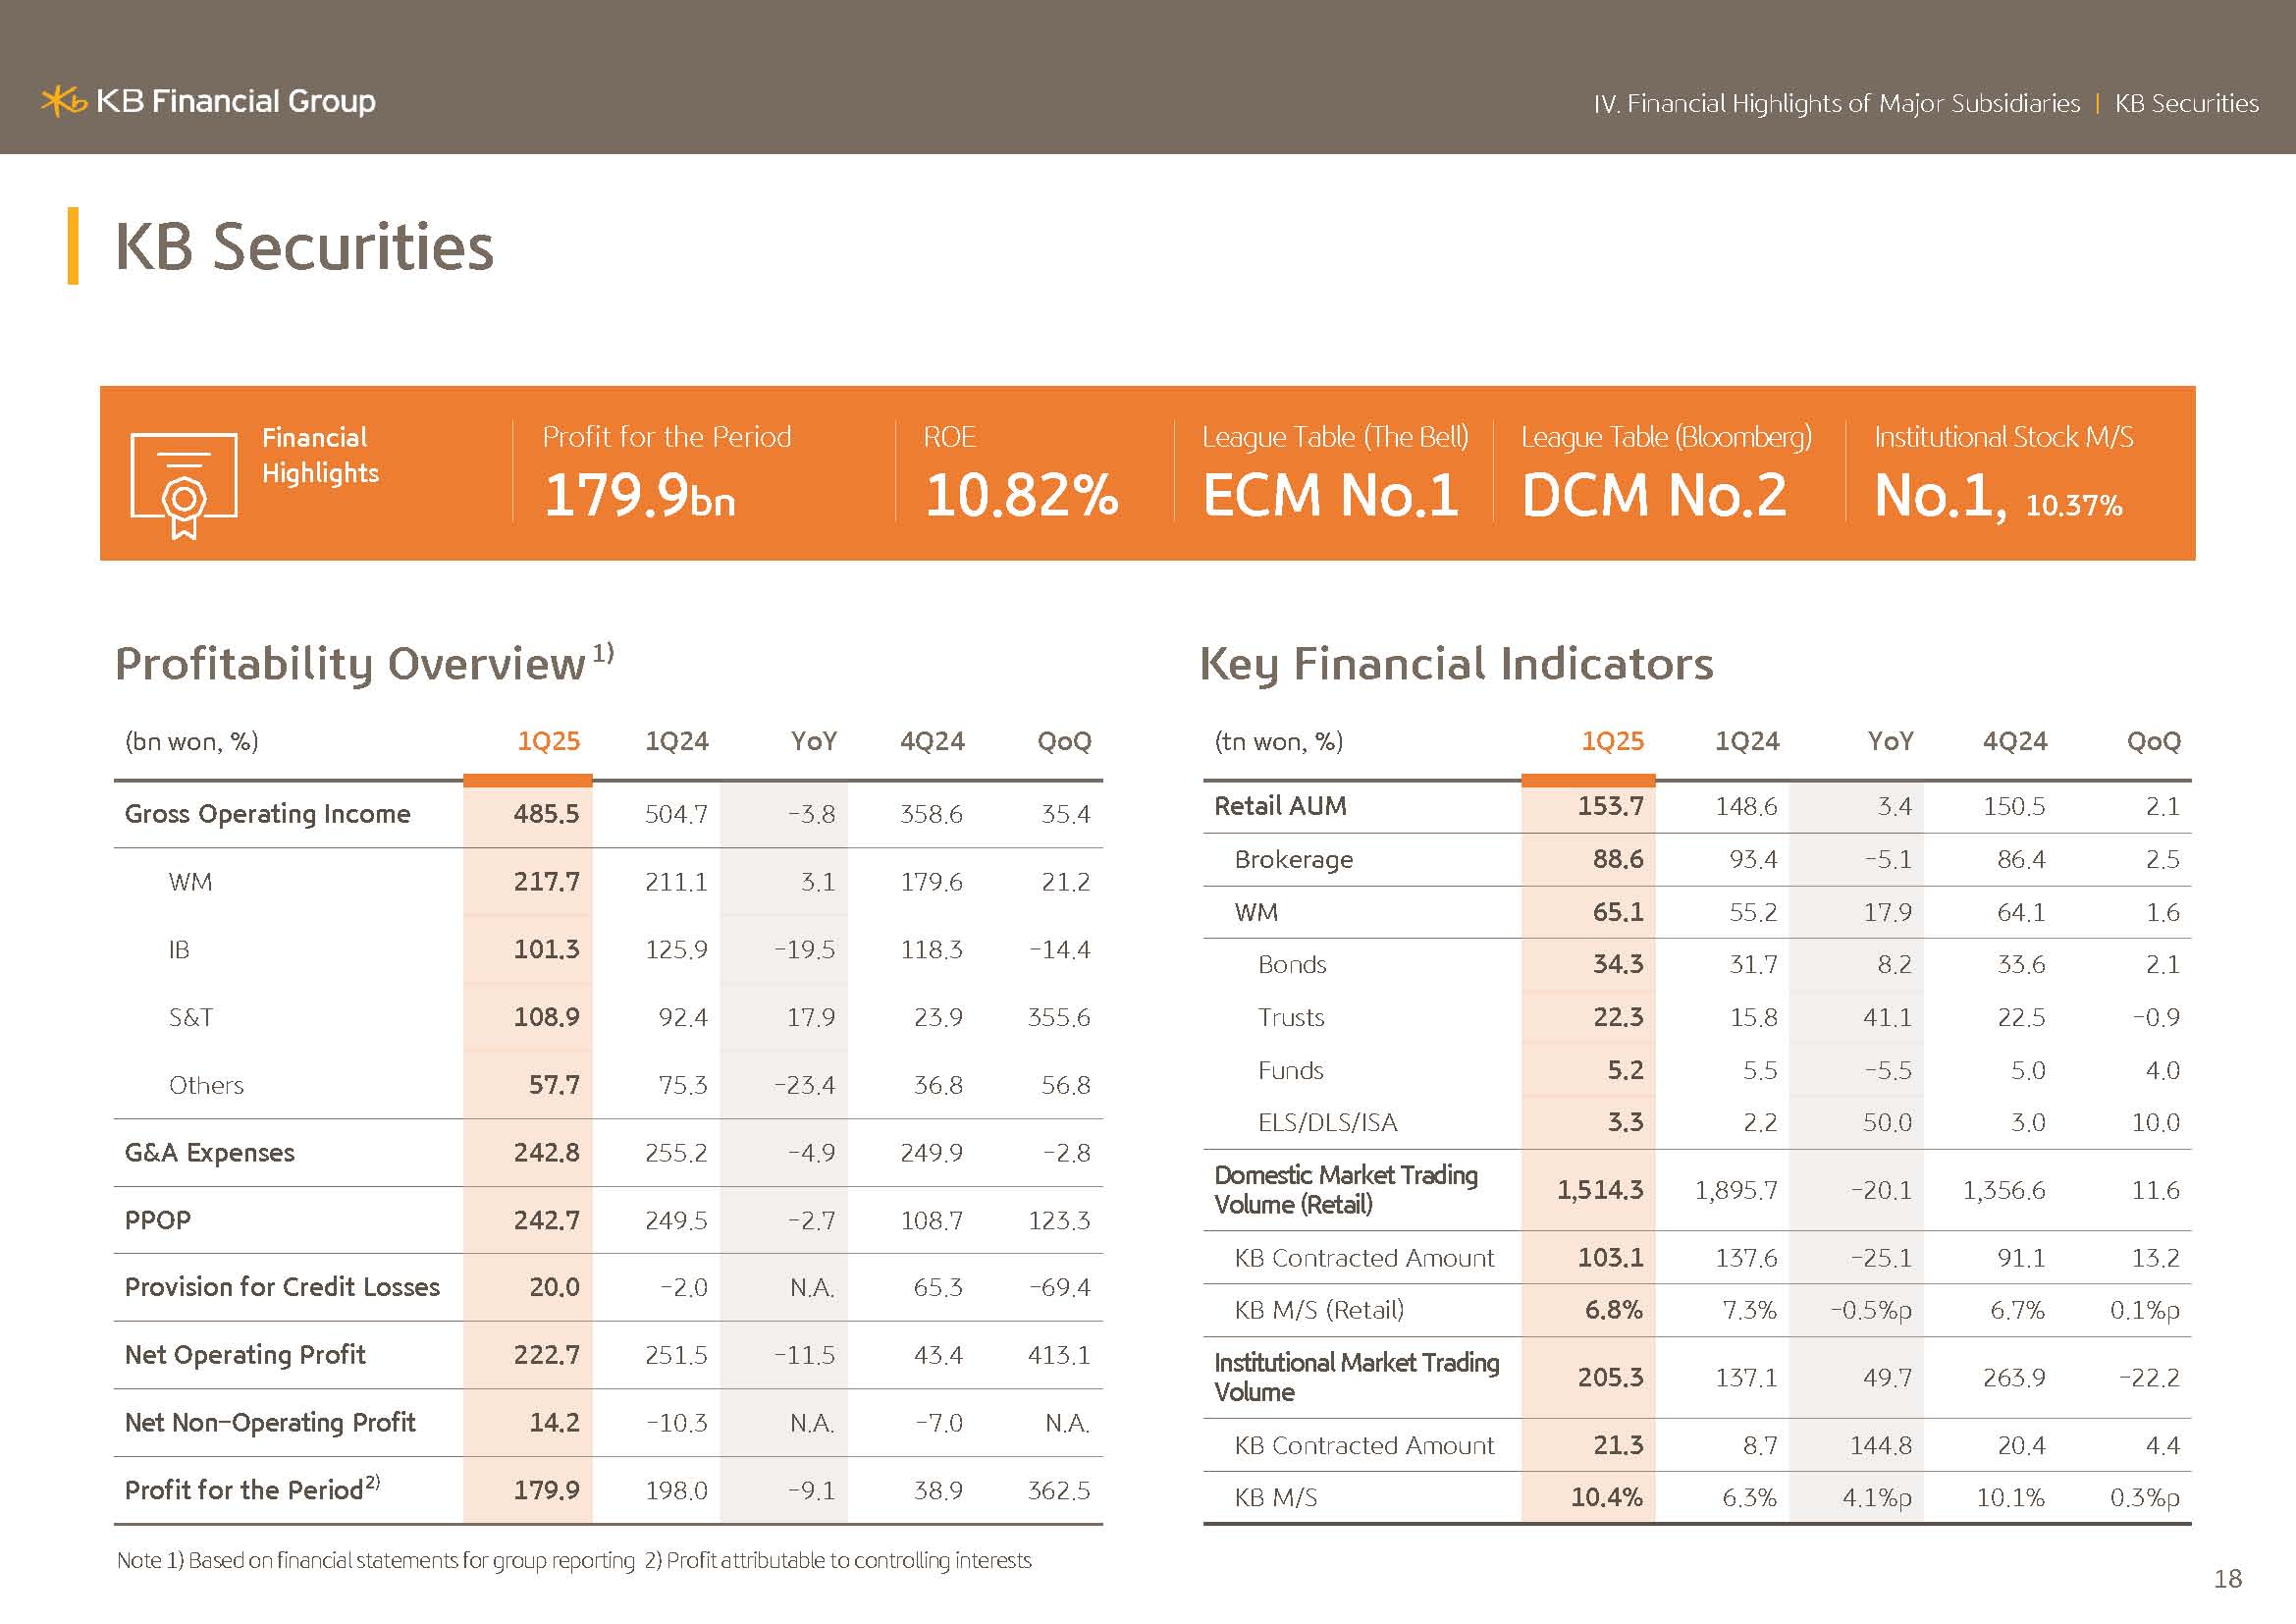Click the ROE 10.82% figure
This screenshot has width=2296, height=1624.
1021,495
